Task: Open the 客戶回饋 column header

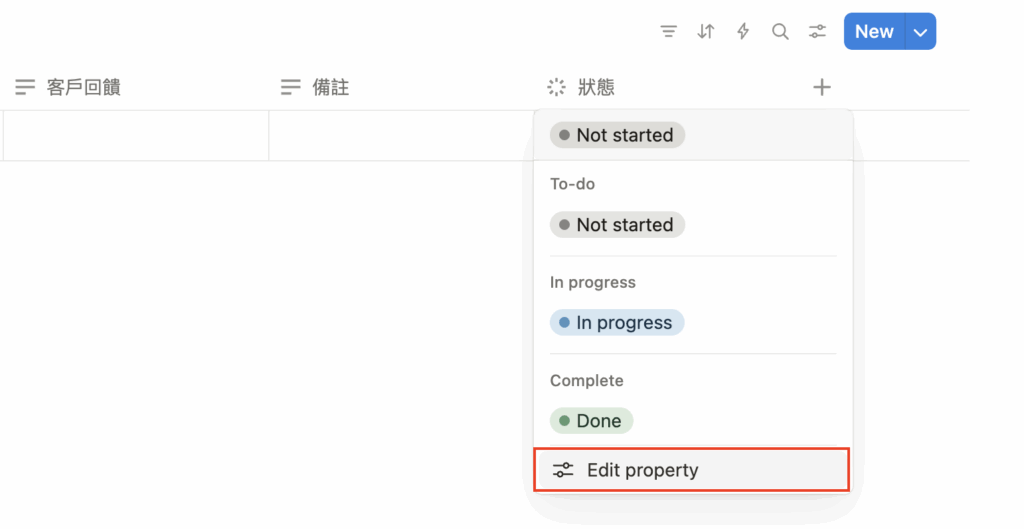Action: point(84,88)
